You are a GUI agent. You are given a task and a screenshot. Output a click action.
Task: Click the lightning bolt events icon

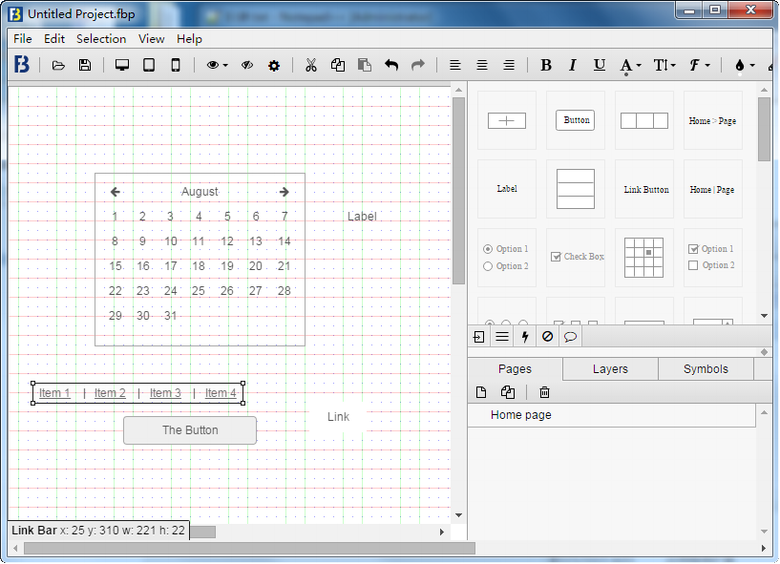(525, 337)
